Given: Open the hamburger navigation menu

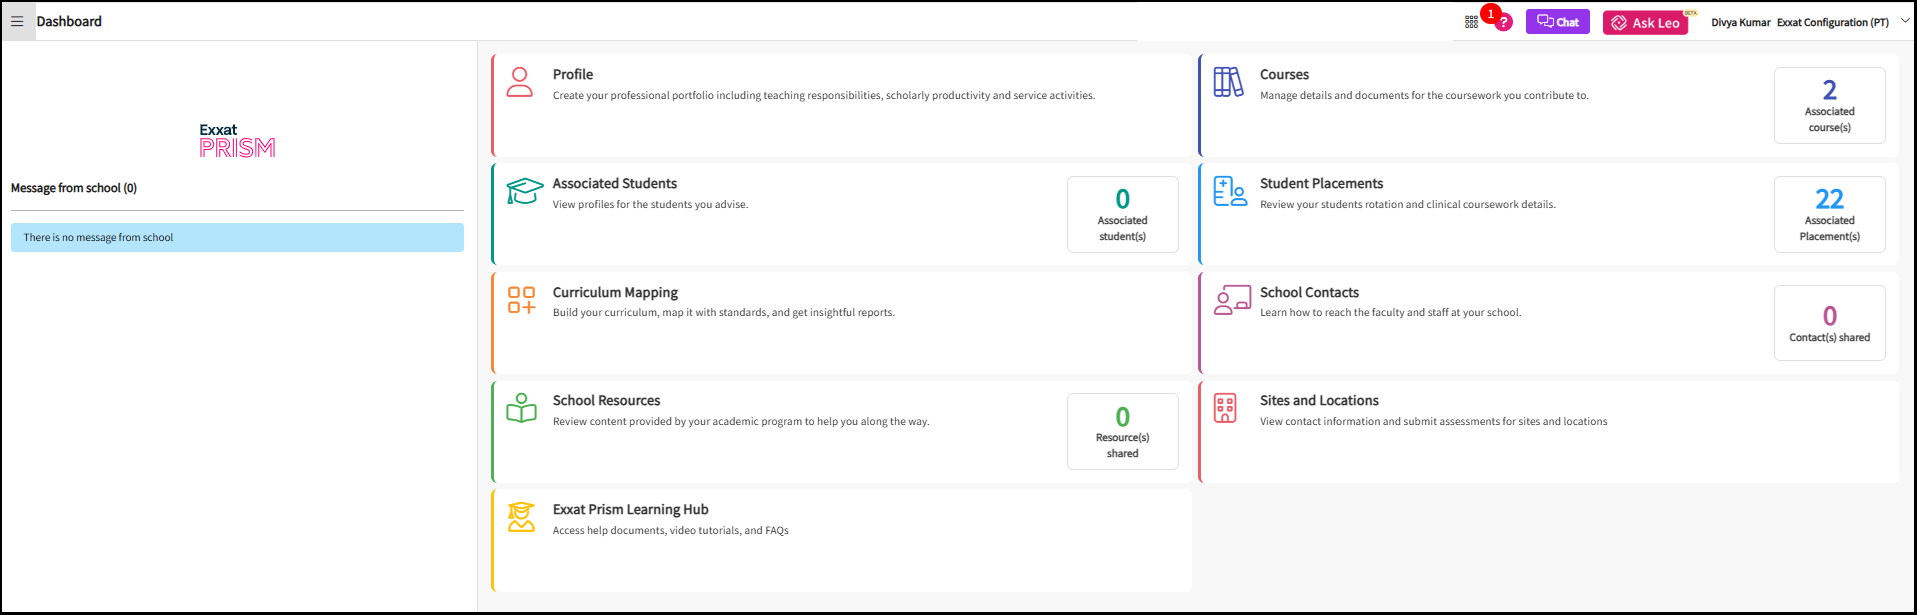Looking at the screenshot, I should pyautogui.click(x=18, y=20).
